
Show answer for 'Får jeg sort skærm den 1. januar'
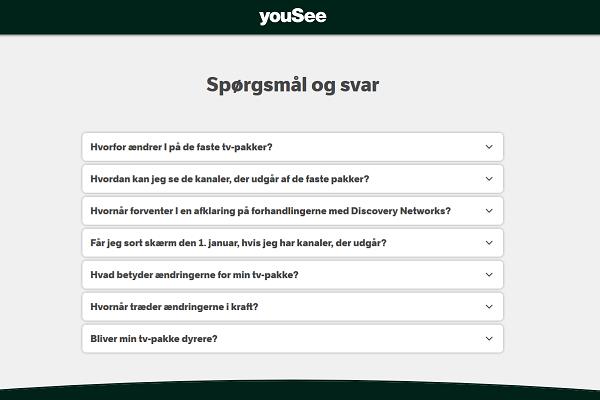click(x=238, y=243)
